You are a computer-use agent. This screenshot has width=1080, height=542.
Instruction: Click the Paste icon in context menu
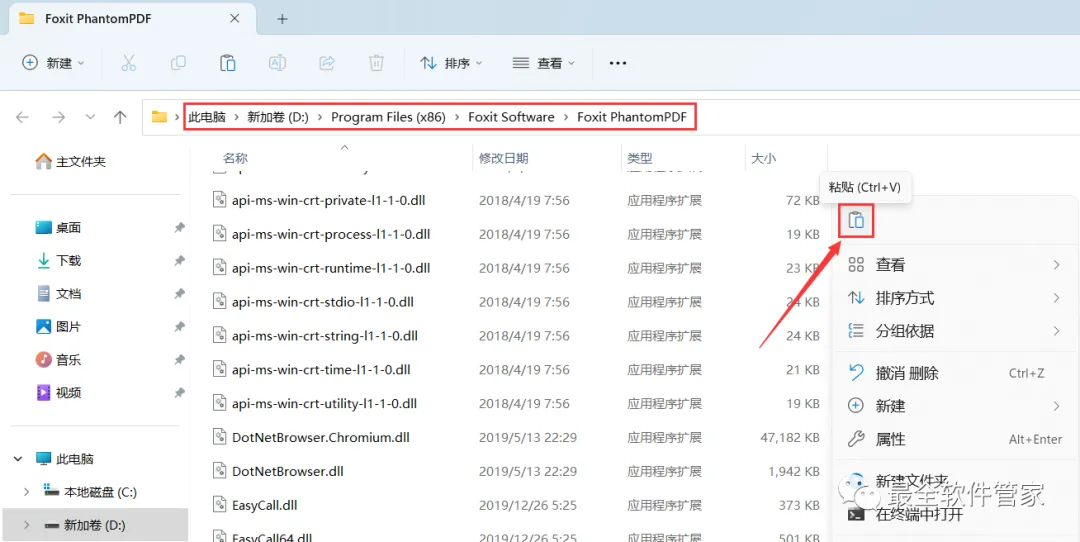point(856,220)
